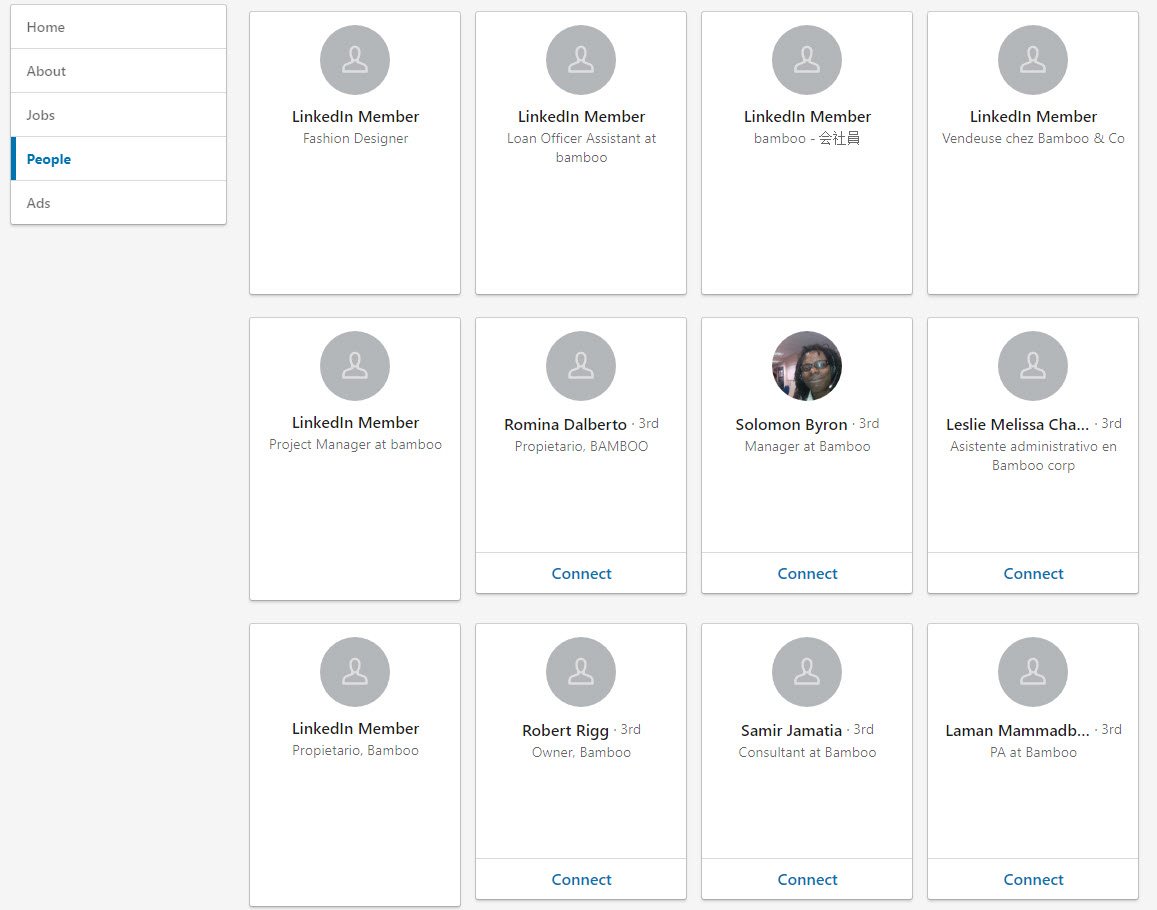Click the 'Fashion Designer' headline text
This screenshot has height=910, width=1157.
[x=355, y=138]
